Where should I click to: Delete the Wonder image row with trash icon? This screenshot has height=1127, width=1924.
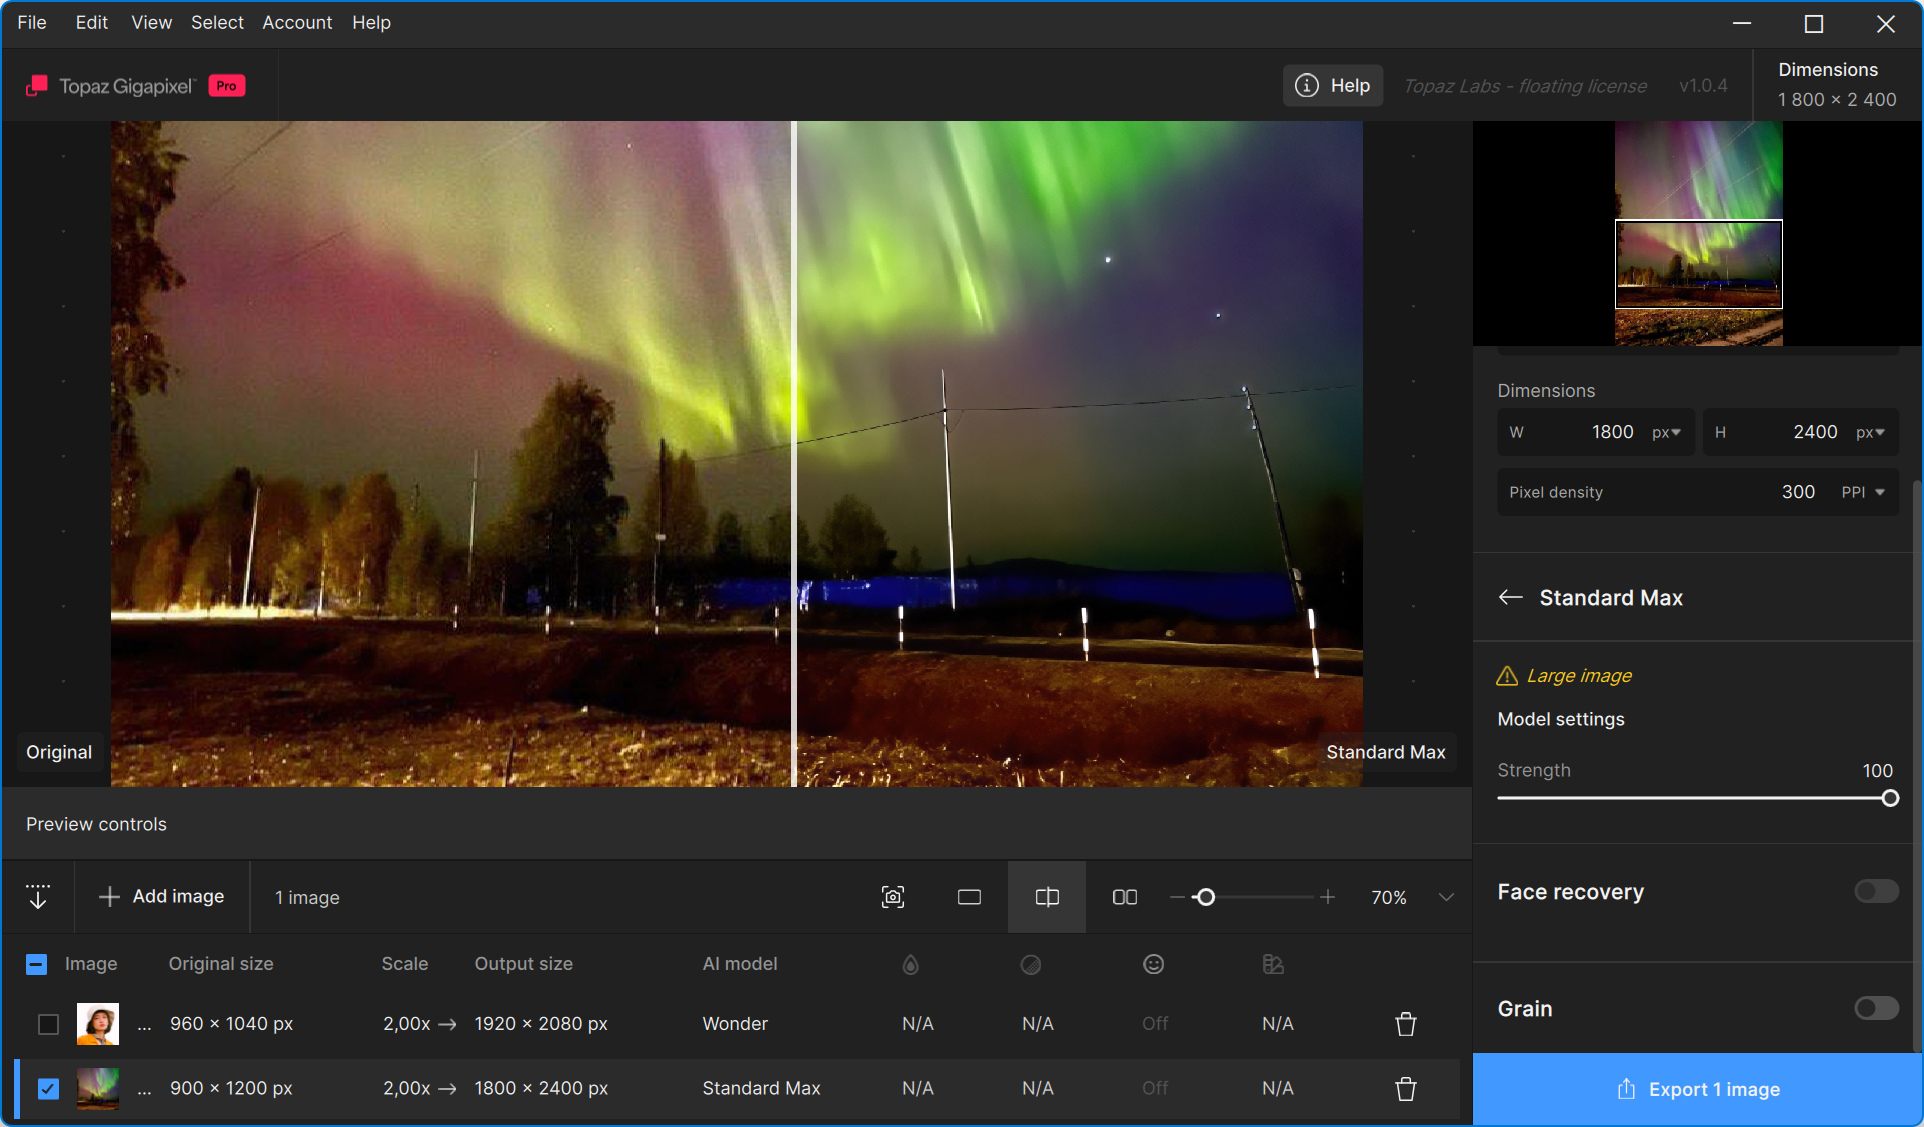[x=1406, y=1024]
